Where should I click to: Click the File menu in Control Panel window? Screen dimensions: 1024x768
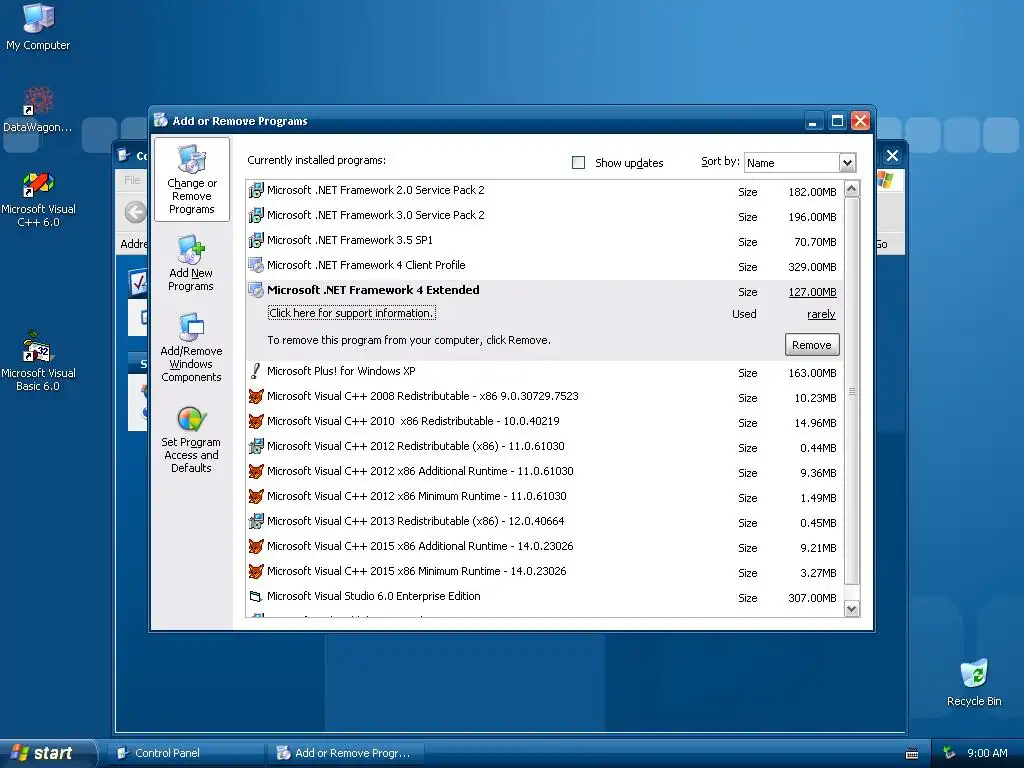(x=132, y=180)
